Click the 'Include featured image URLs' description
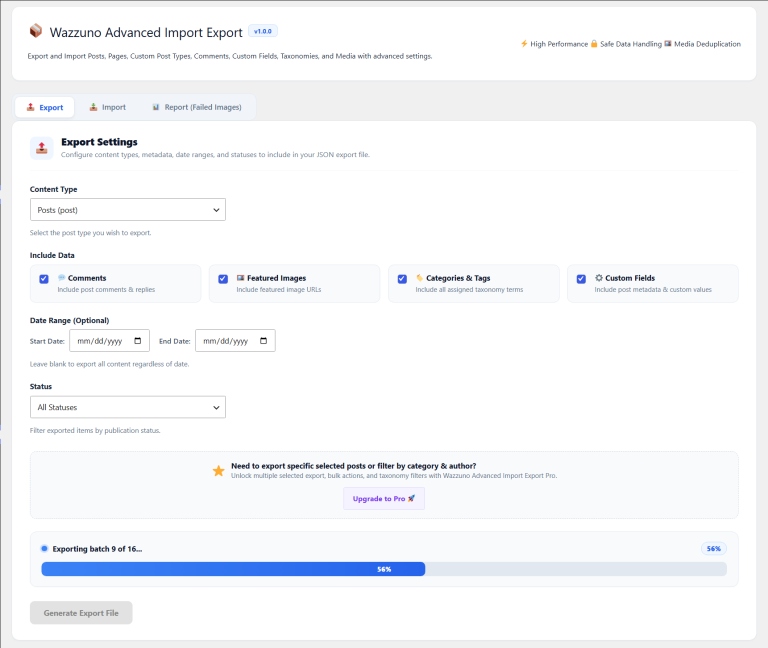This screenshot has height=648, width=768. click(x=279, y=289)
